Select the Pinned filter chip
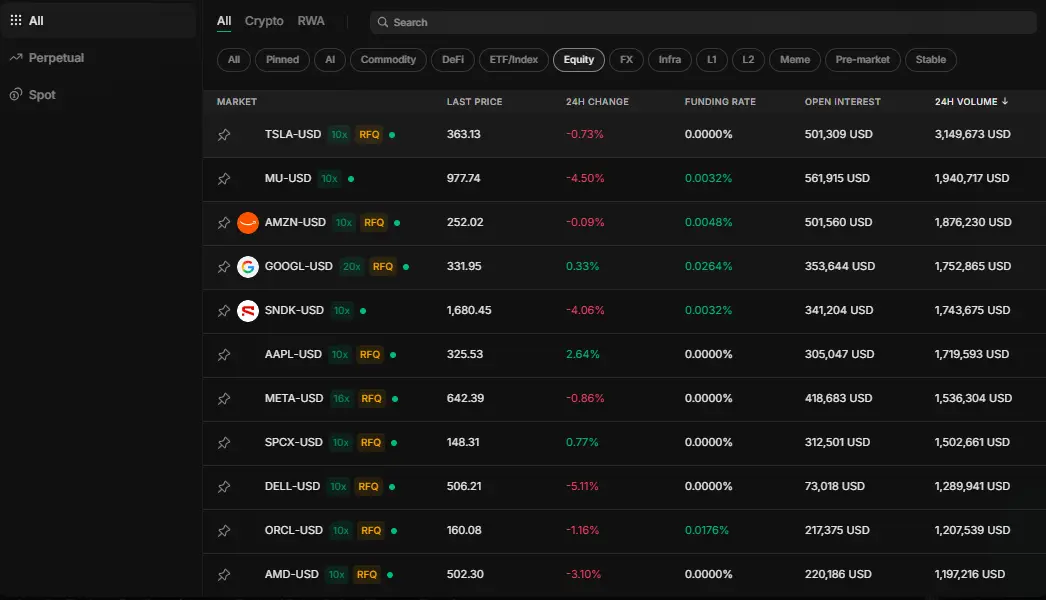 (282, 59)
